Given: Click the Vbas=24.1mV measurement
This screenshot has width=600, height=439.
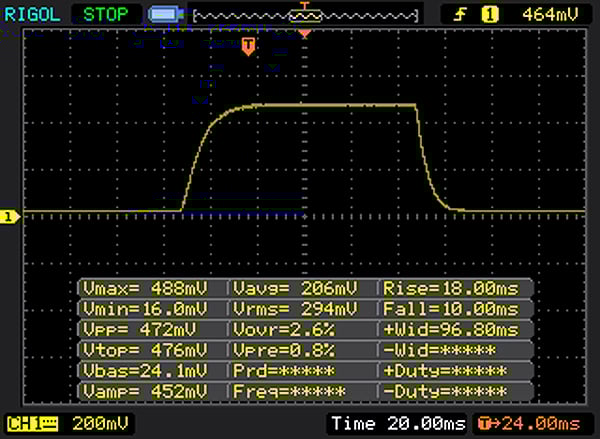Looking at the screenshot, I should (145, 371).
